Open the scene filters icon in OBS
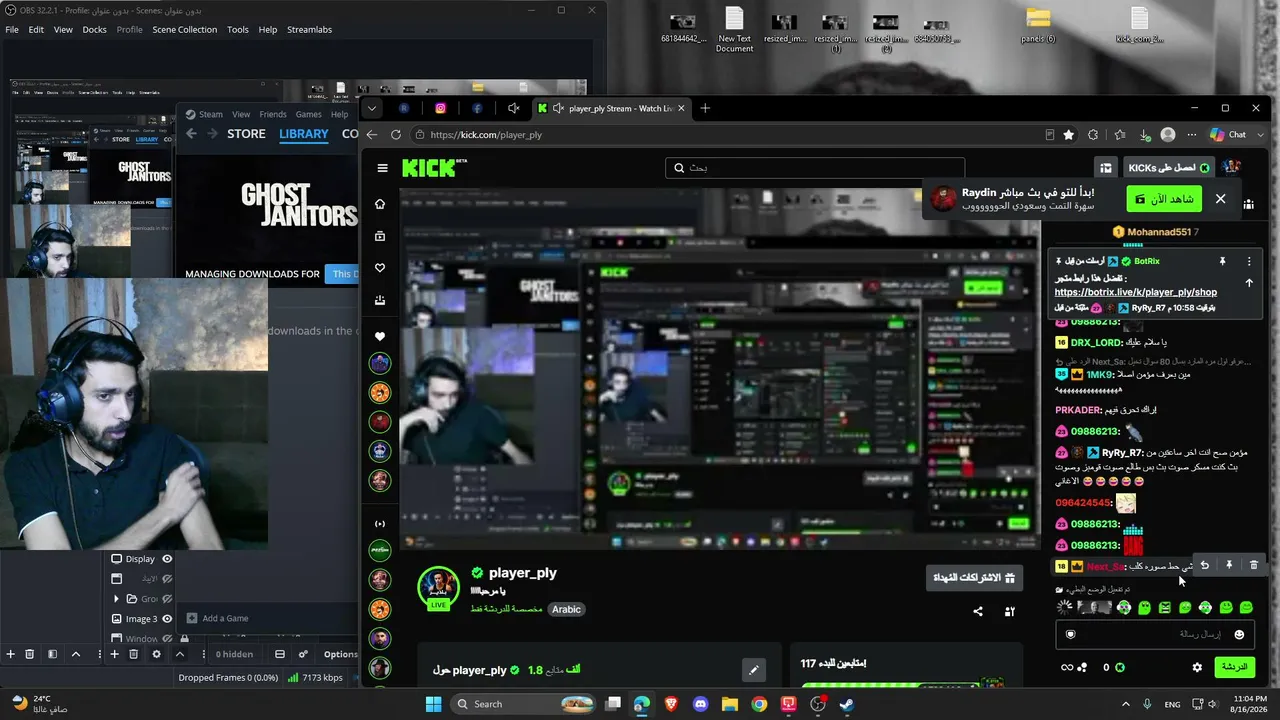 click(x=52, y=654)
